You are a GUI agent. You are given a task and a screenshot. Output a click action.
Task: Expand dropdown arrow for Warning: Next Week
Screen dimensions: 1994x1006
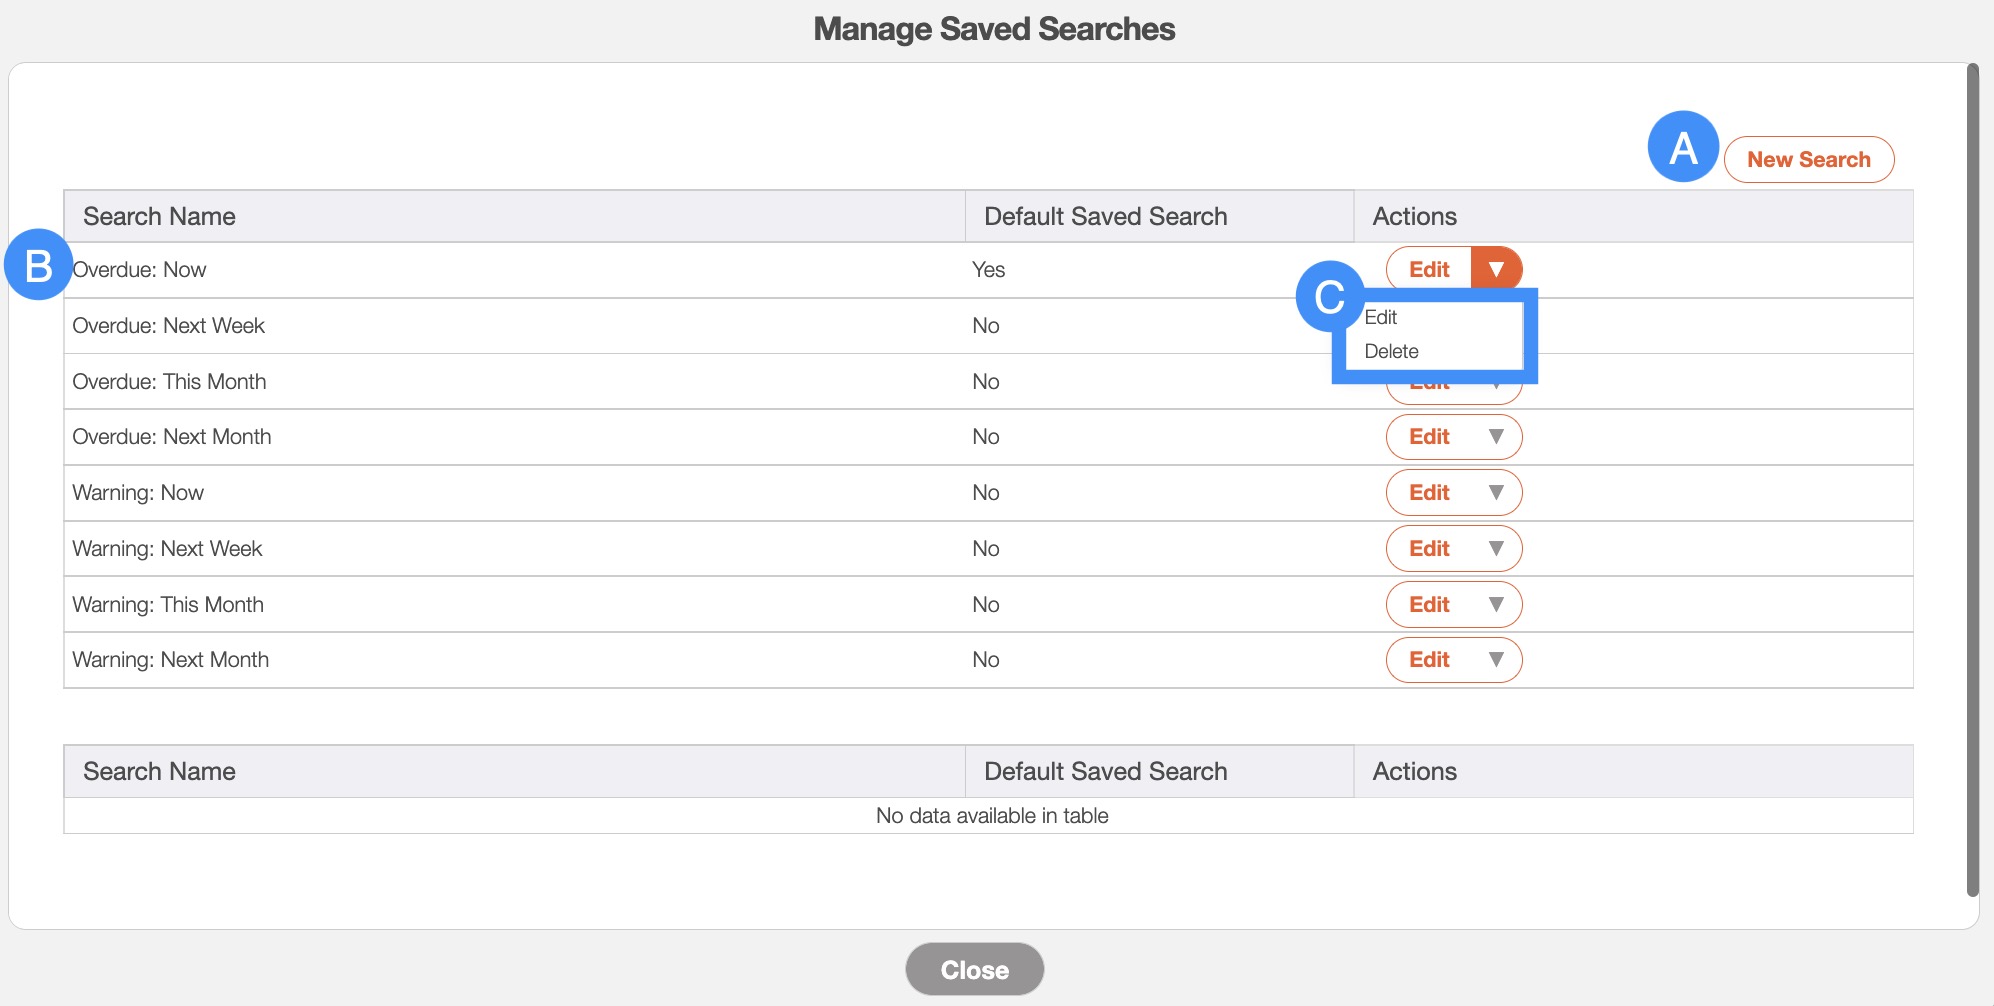point(1496,549)
